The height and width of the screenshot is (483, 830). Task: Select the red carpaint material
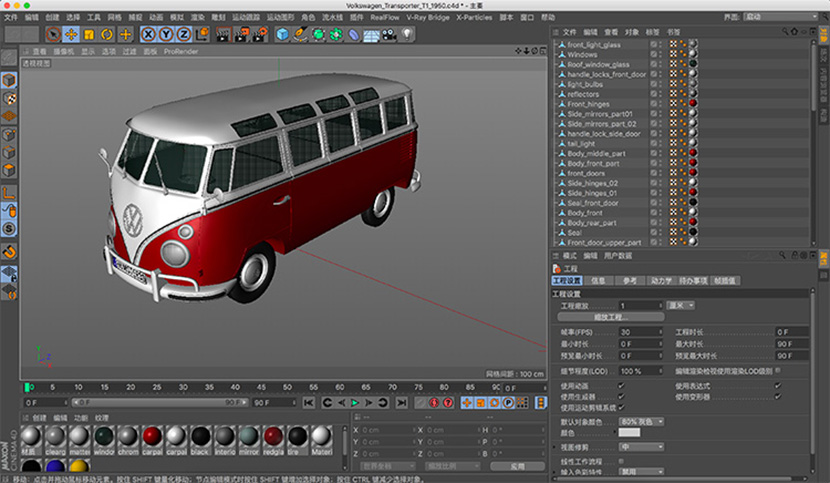click(152, 437)
